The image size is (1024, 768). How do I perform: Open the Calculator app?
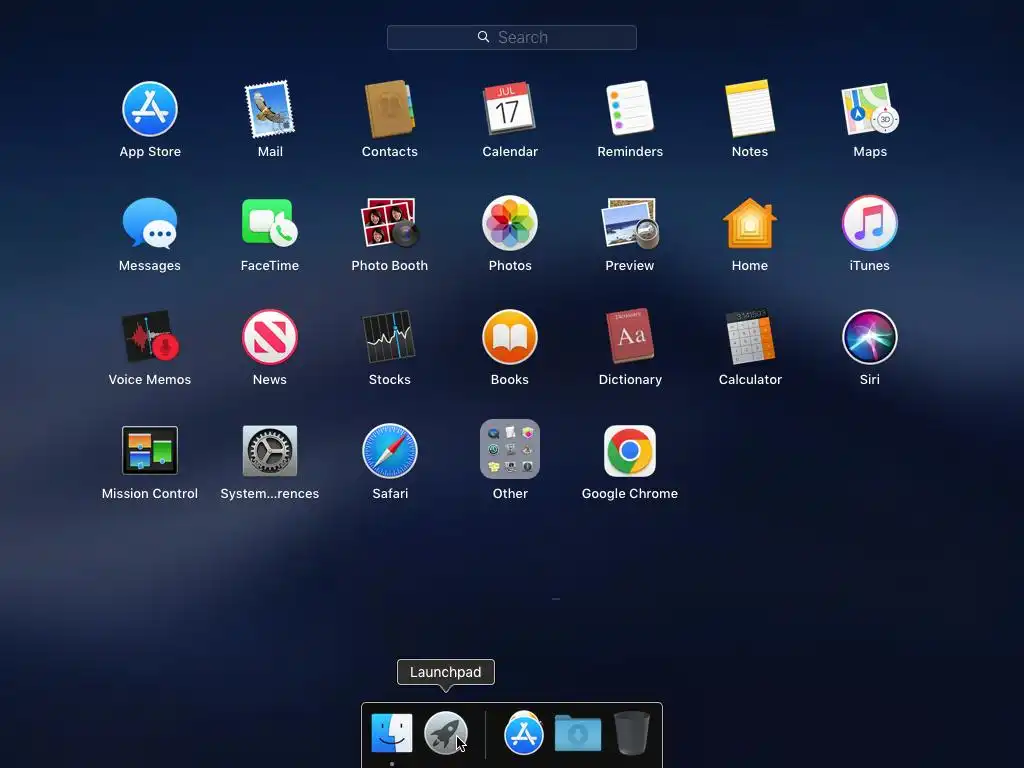(x=750, y=337)
